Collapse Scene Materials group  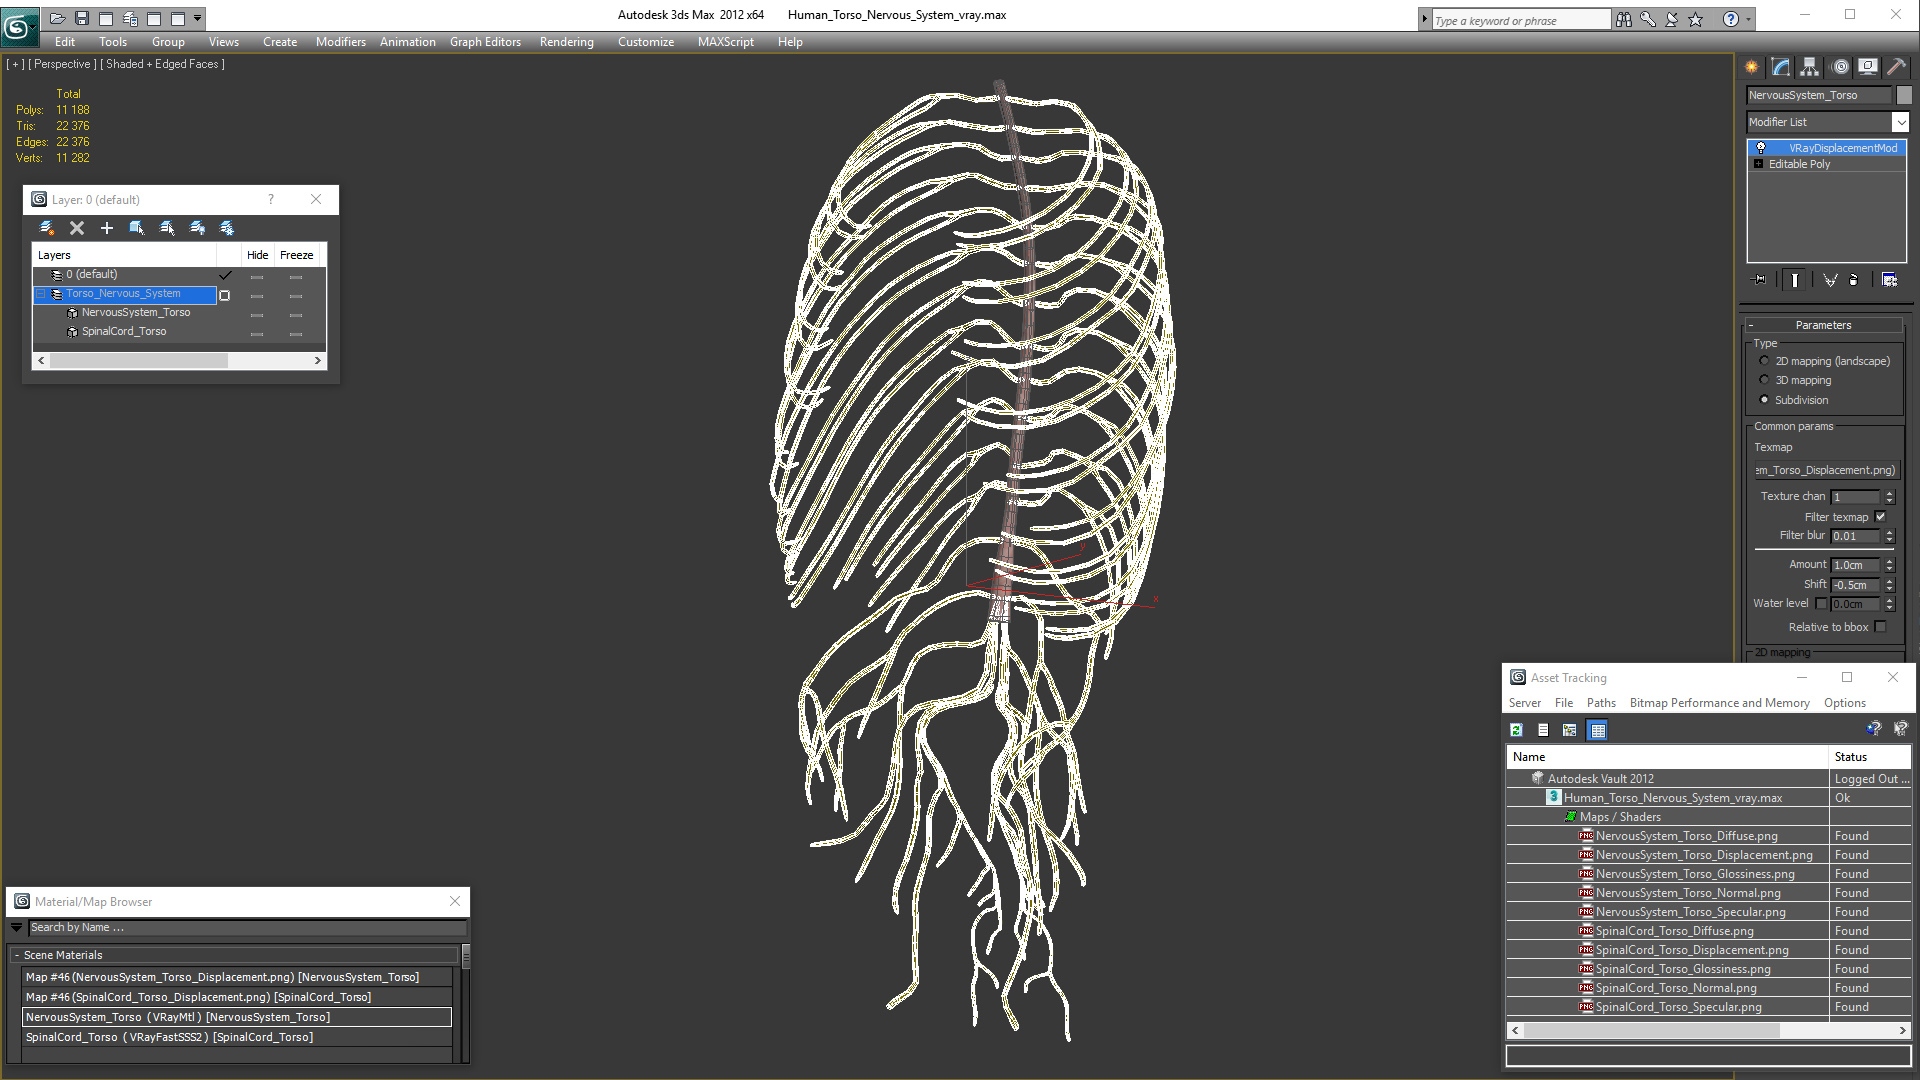coord(17,955)
